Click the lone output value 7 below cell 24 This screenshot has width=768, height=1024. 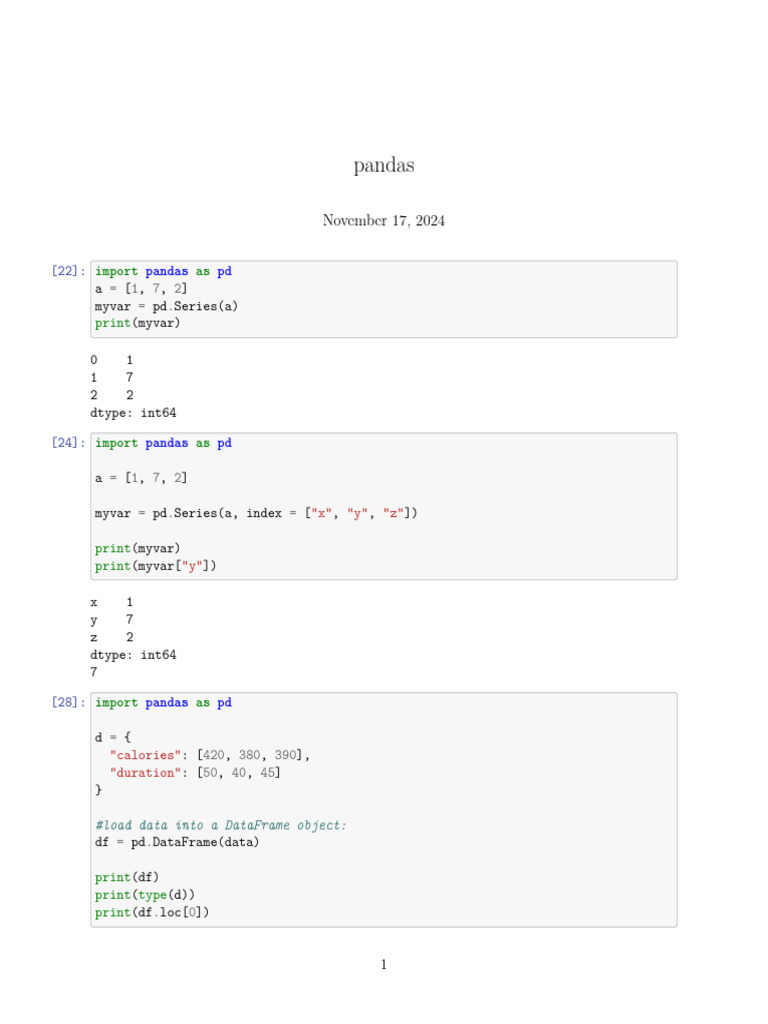94,673
